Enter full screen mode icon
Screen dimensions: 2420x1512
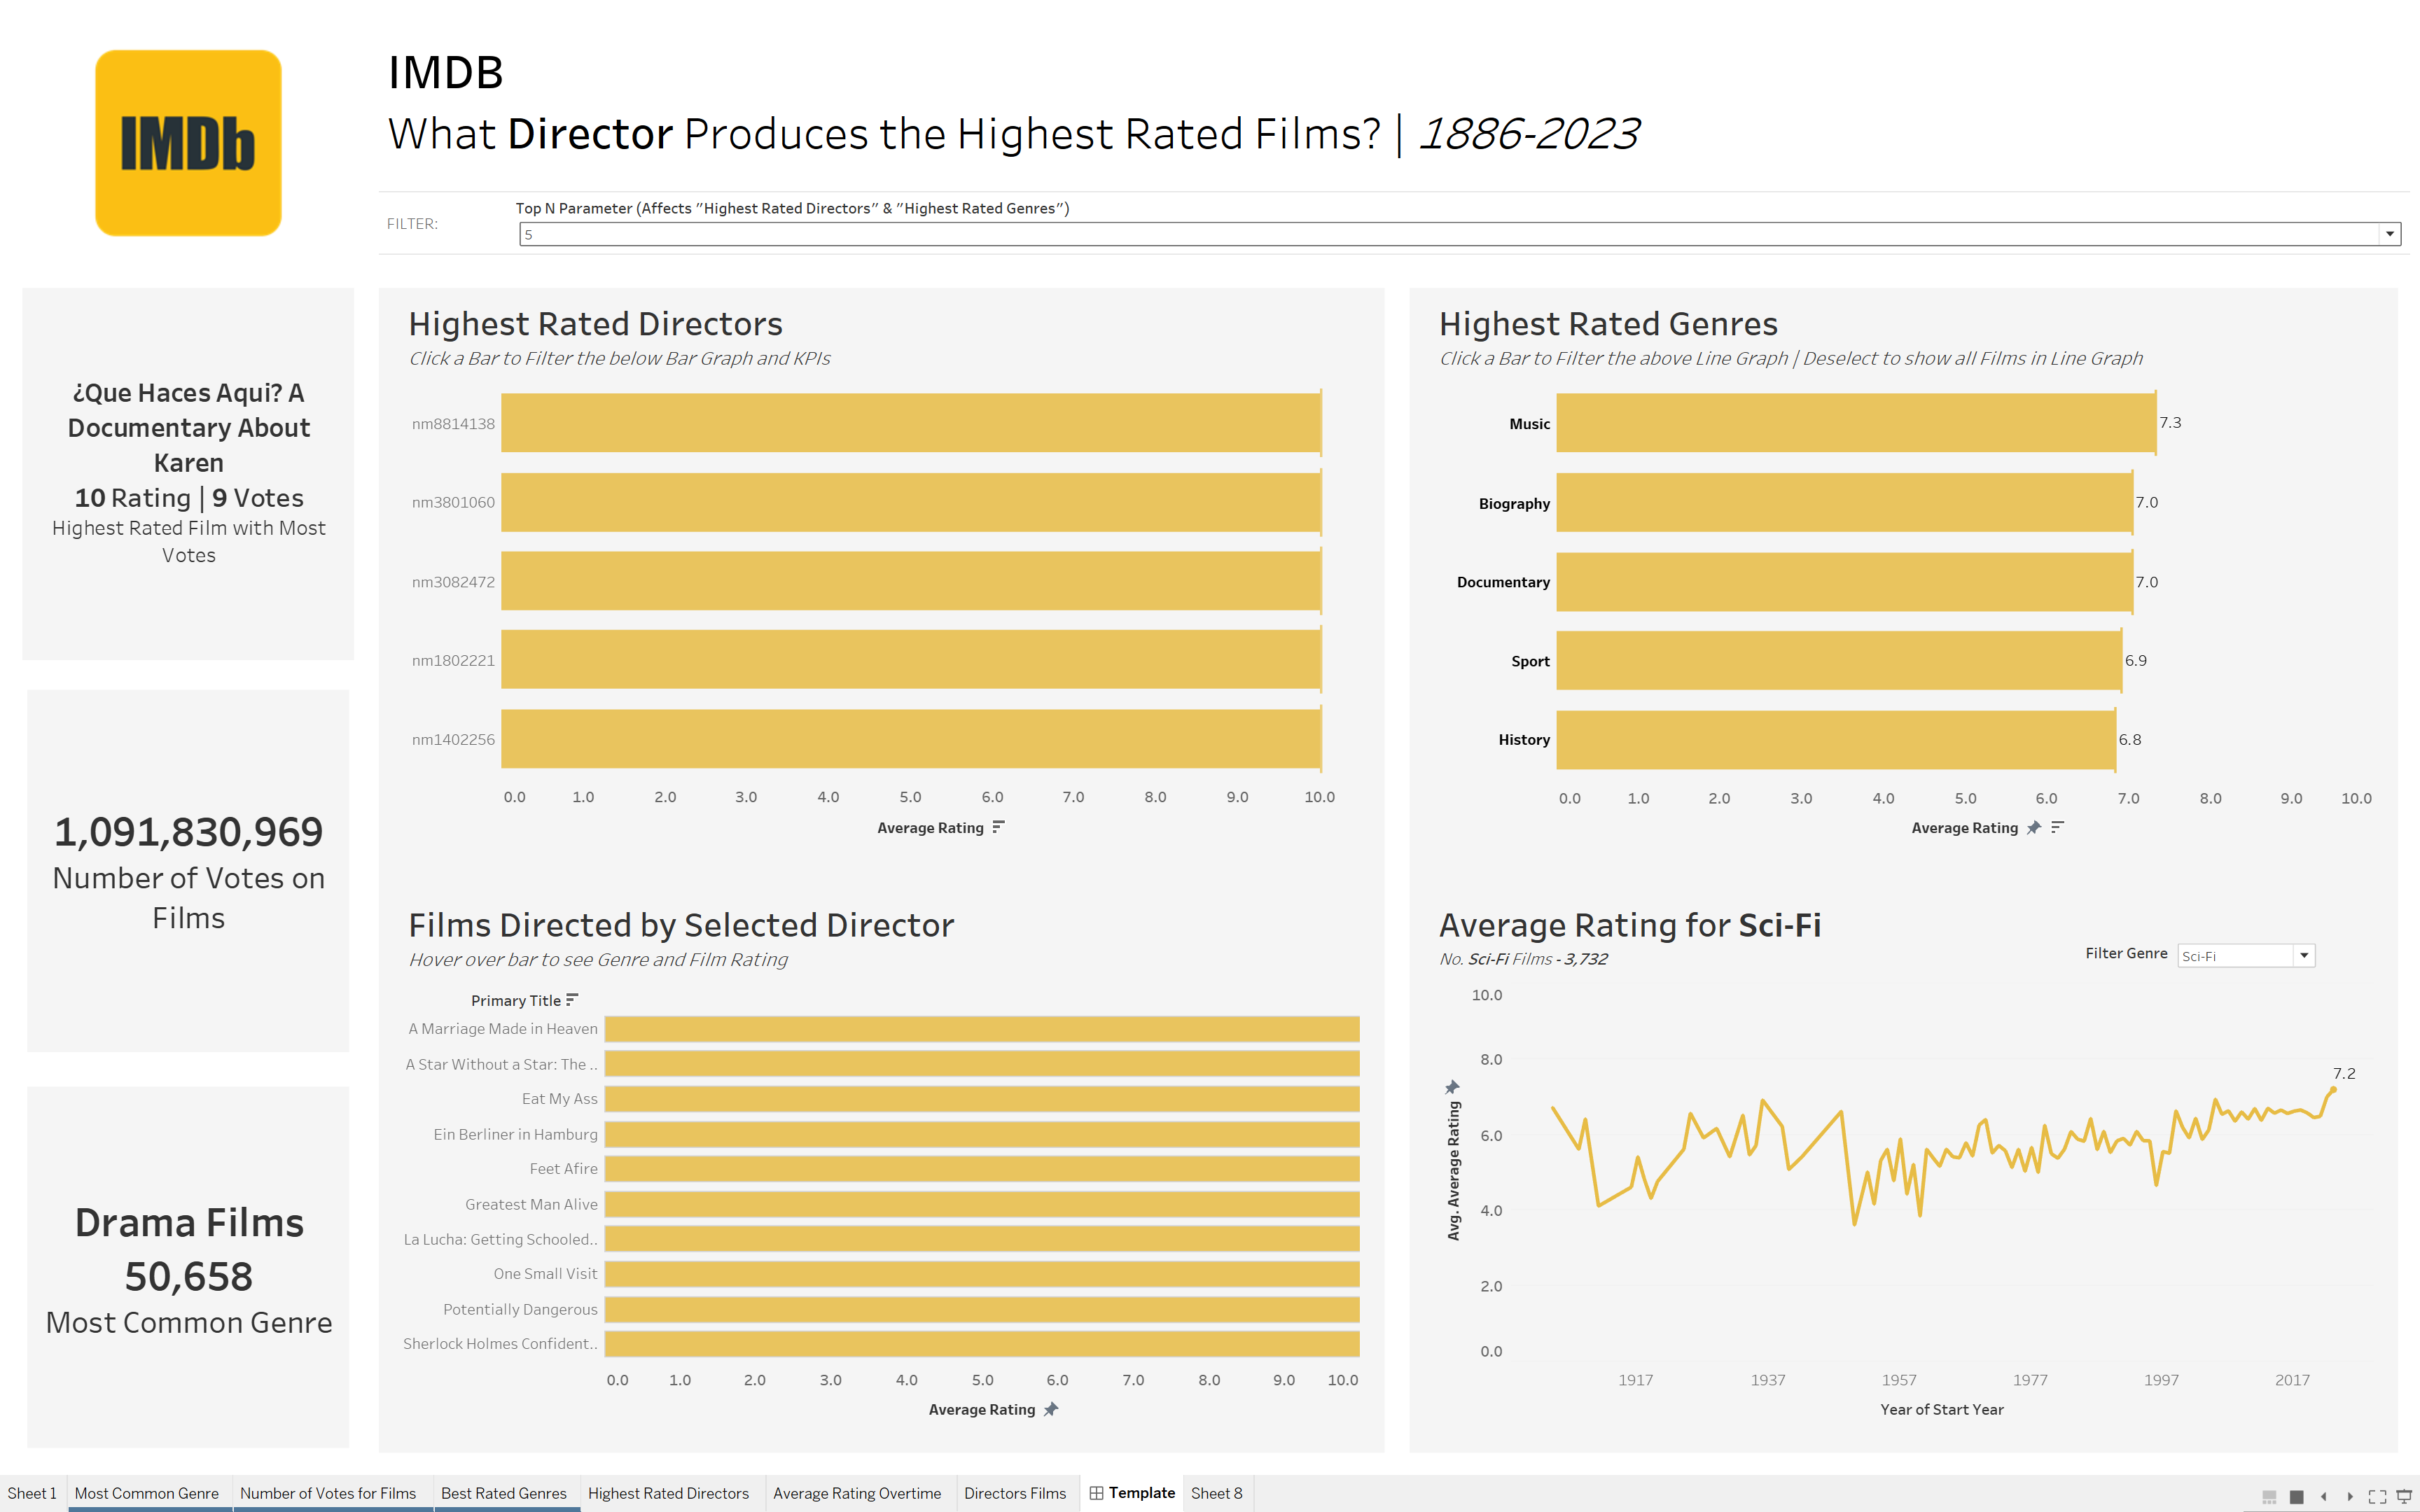[x=2377, y=1496]
